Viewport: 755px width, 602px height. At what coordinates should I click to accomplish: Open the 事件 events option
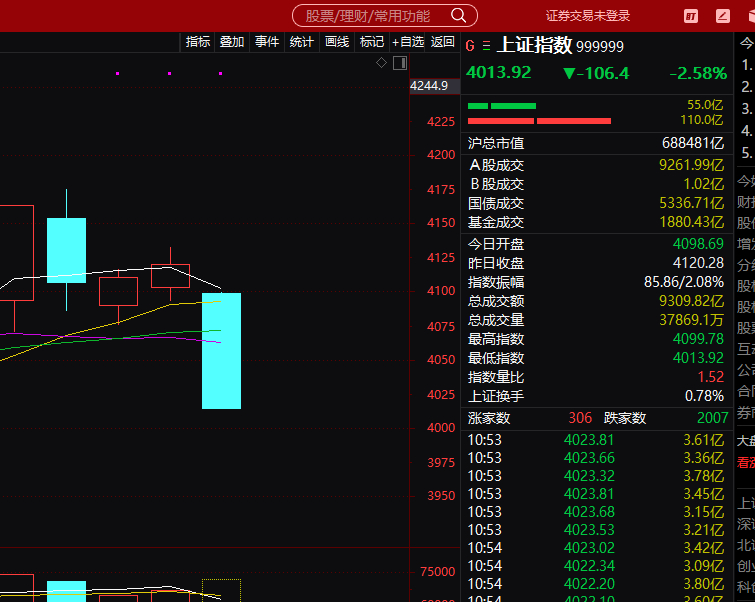coord(267,42)
